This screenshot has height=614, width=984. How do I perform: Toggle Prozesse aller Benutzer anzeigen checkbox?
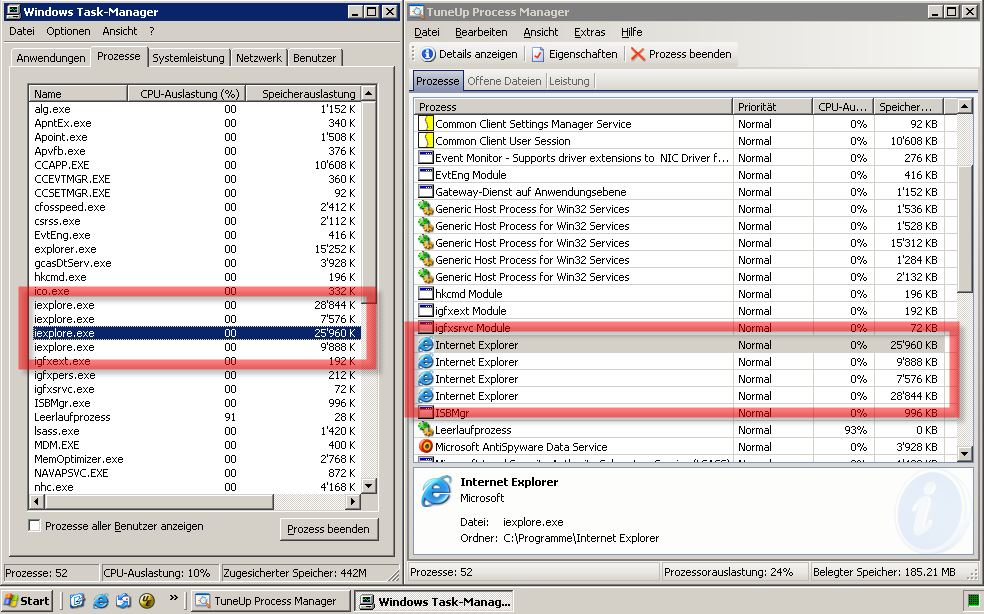(35, 526)
